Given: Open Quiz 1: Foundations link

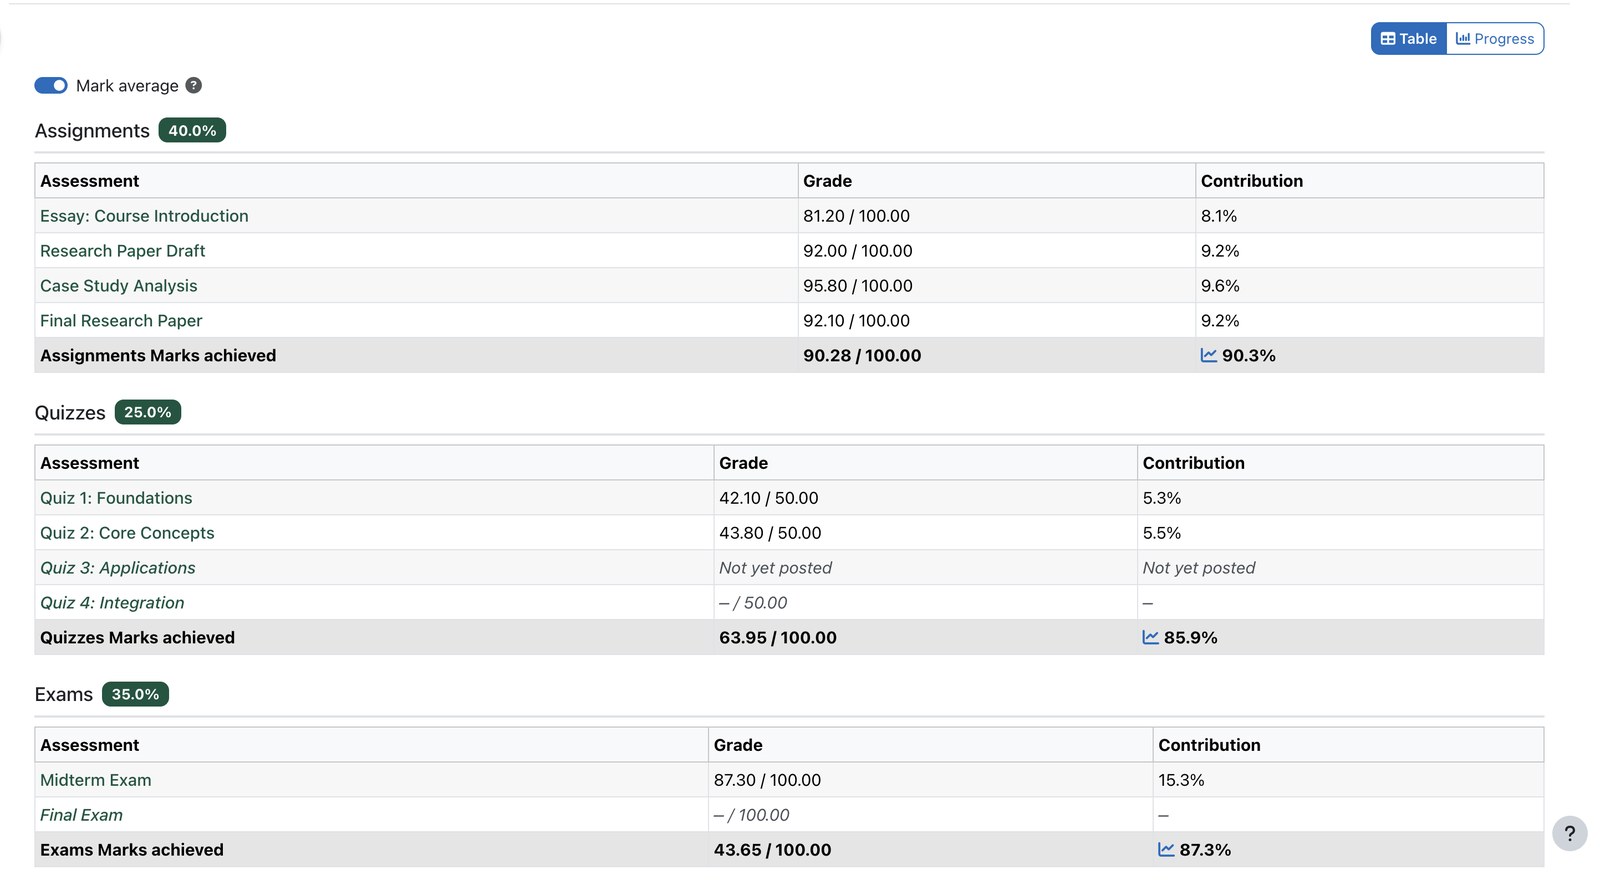Looking at the screenshot, I should (116, 498).
